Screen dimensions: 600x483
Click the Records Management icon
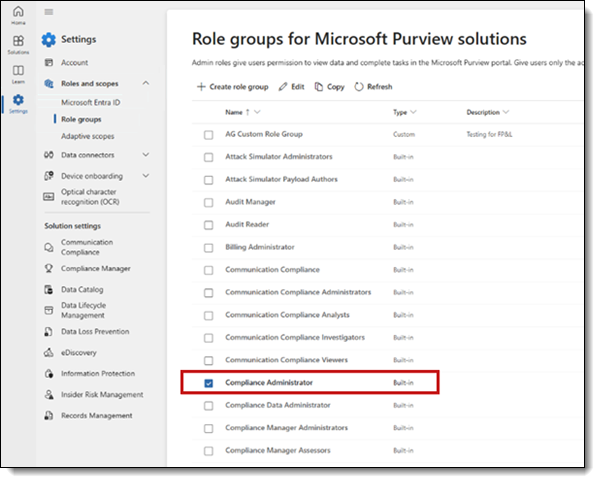click(x=49, y=416)
